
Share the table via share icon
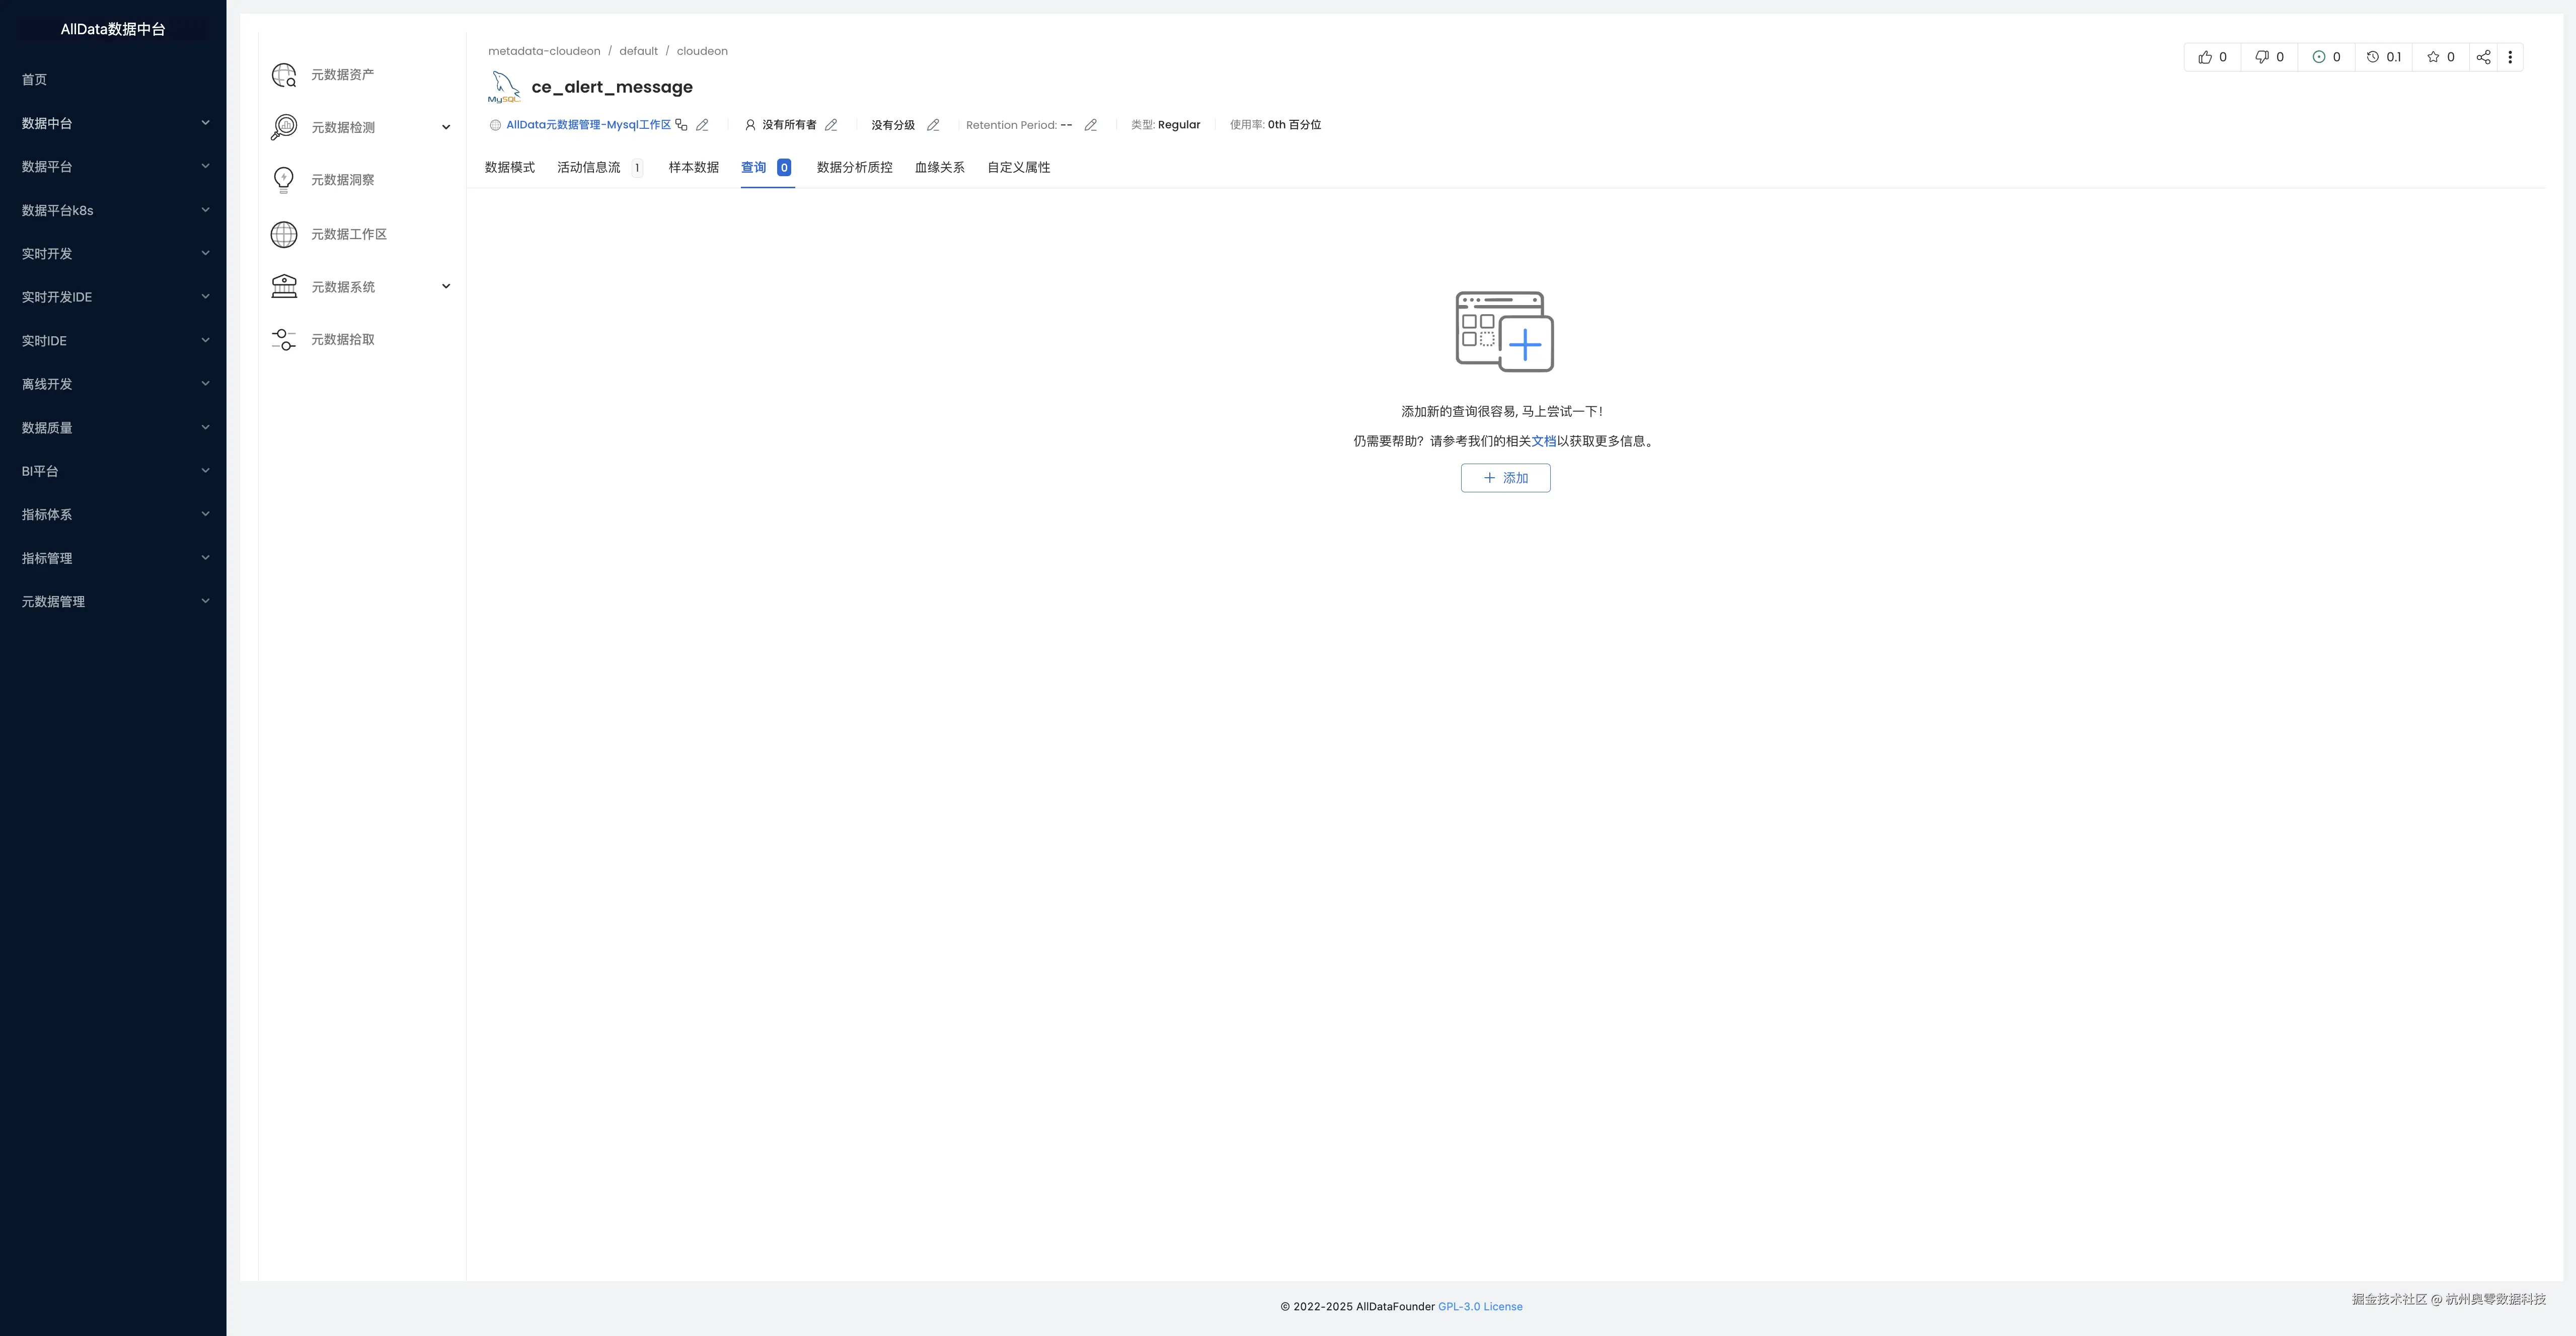(x=2483, y=57)
